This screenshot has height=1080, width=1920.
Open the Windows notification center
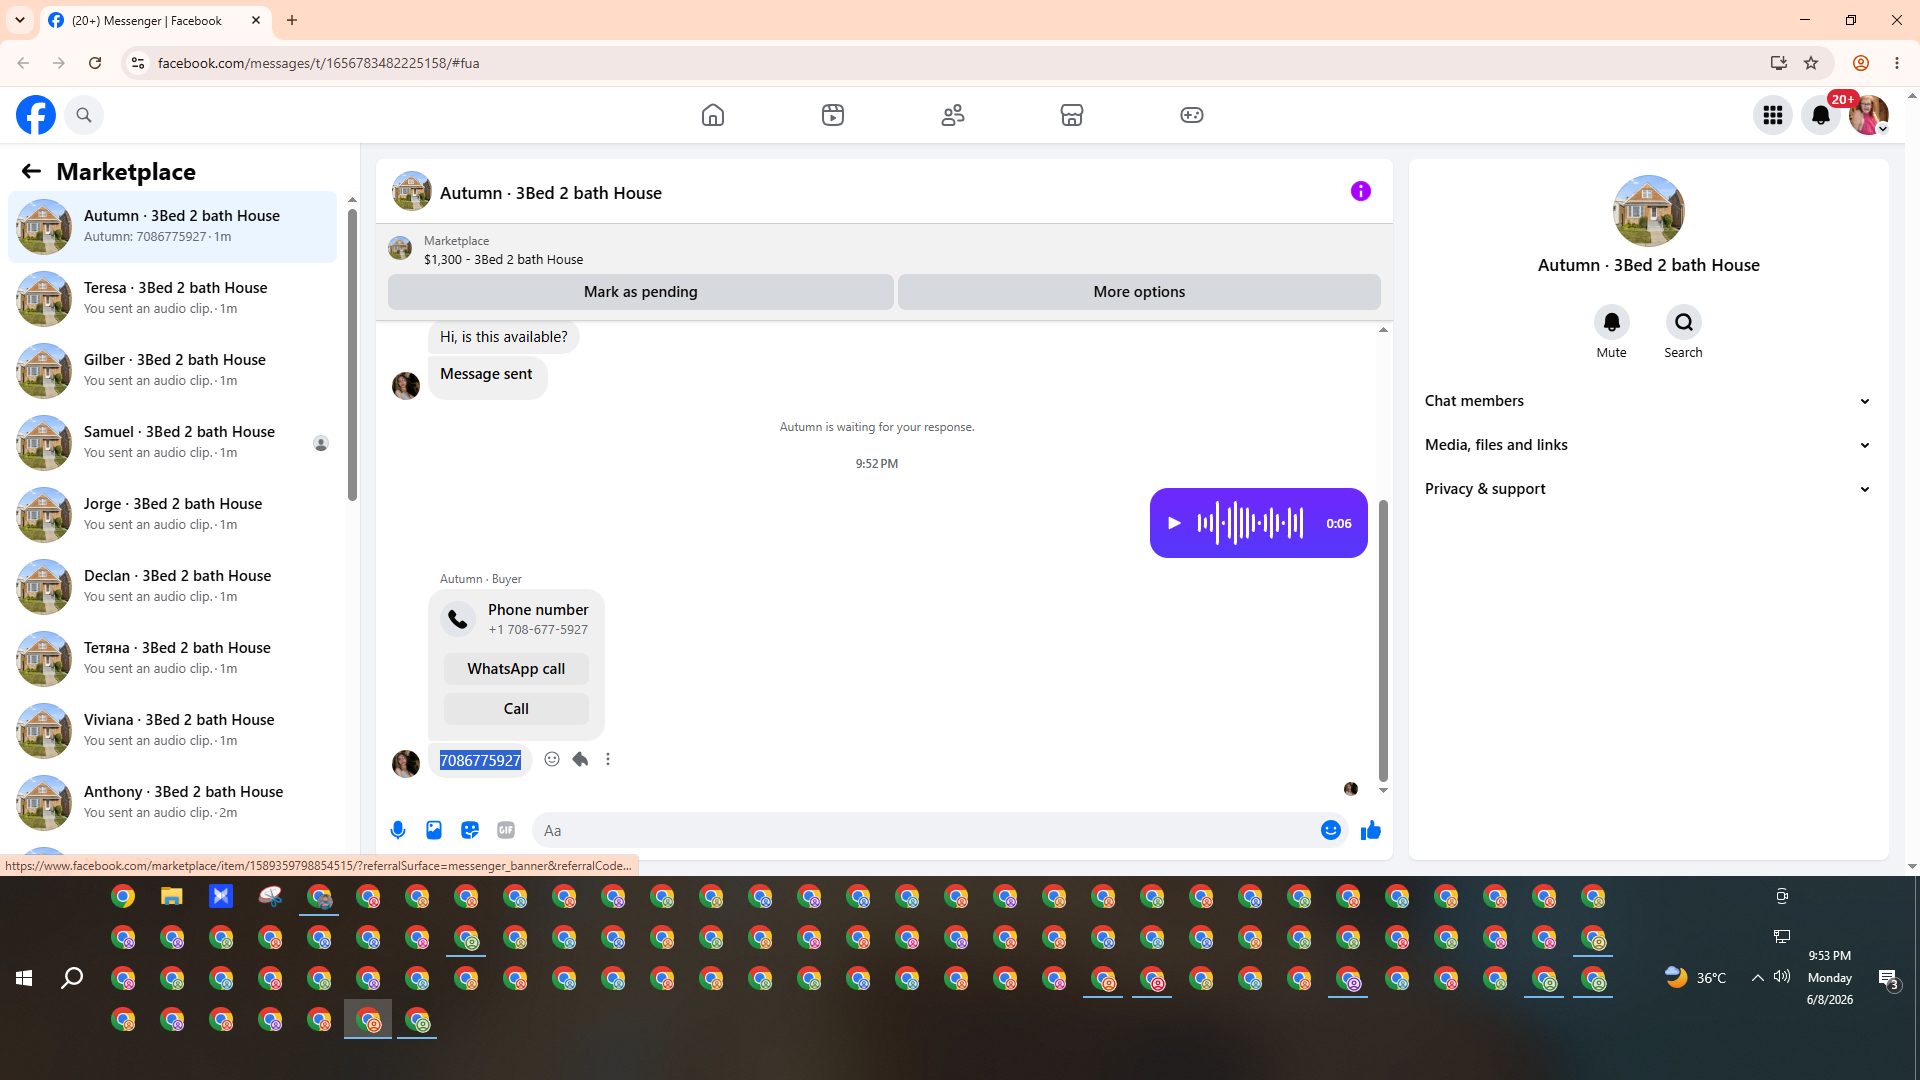1889,979
